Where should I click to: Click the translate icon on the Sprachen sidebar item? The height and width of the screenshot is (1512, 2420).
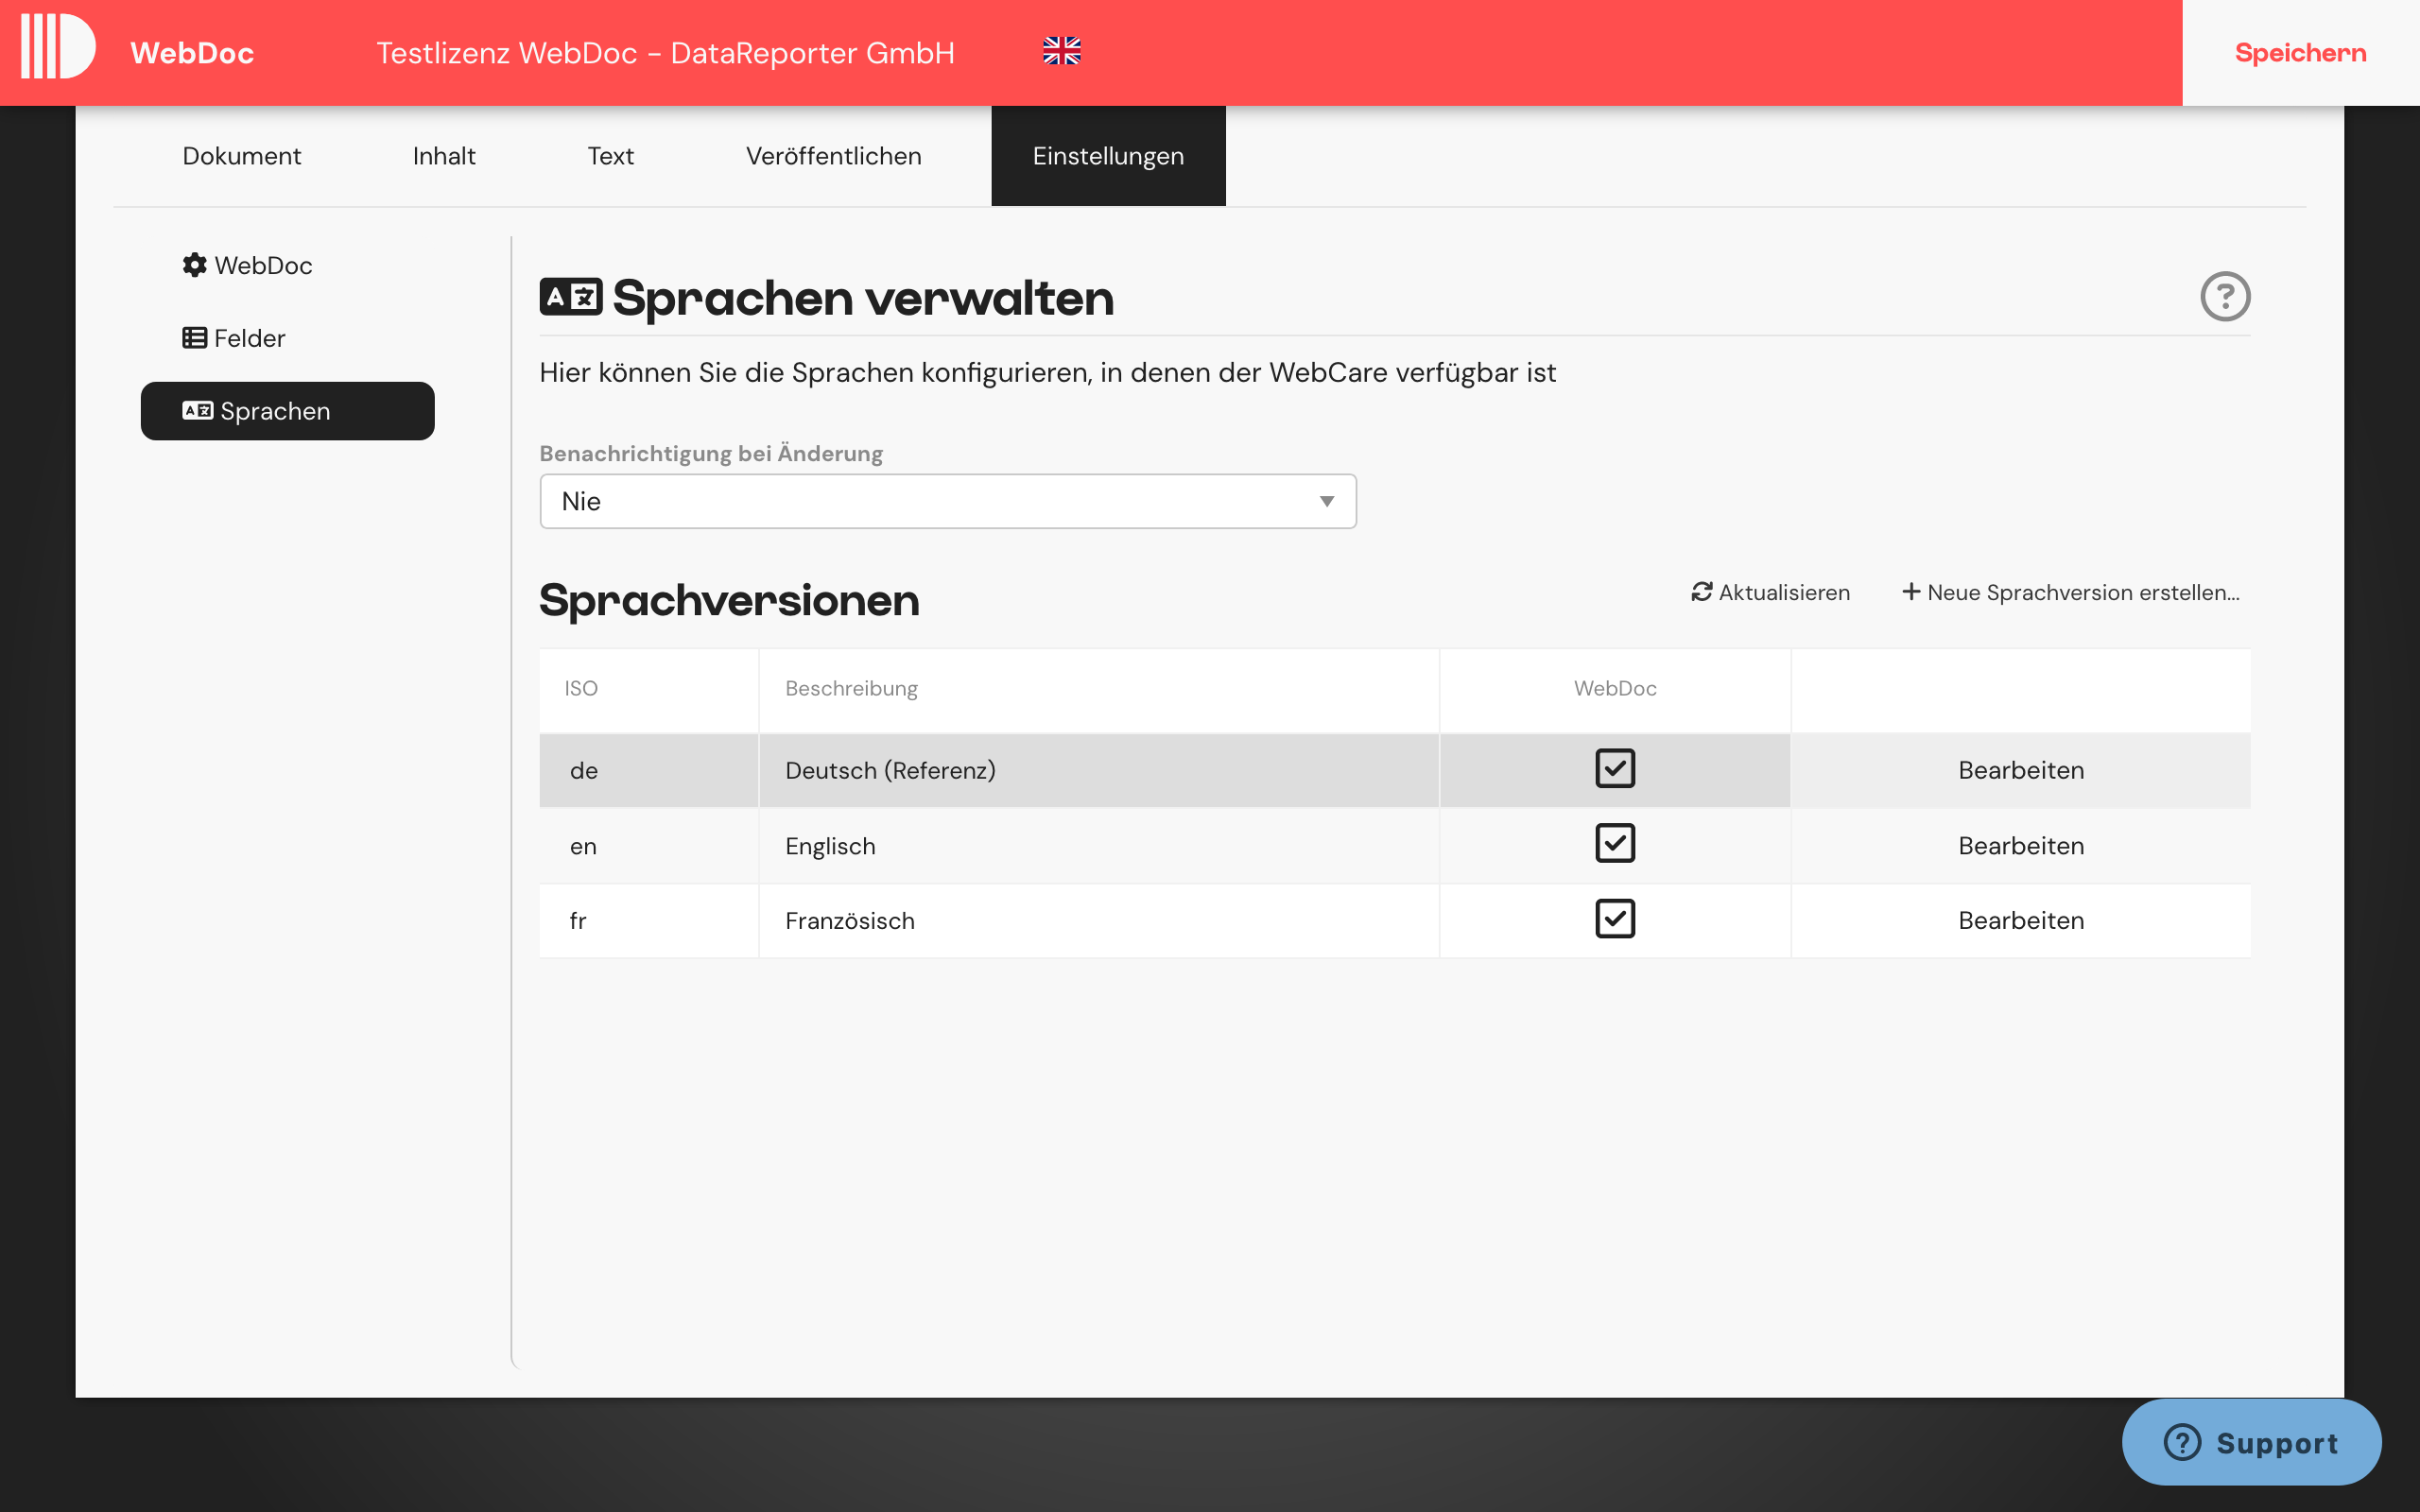click(x=197, y=410)
